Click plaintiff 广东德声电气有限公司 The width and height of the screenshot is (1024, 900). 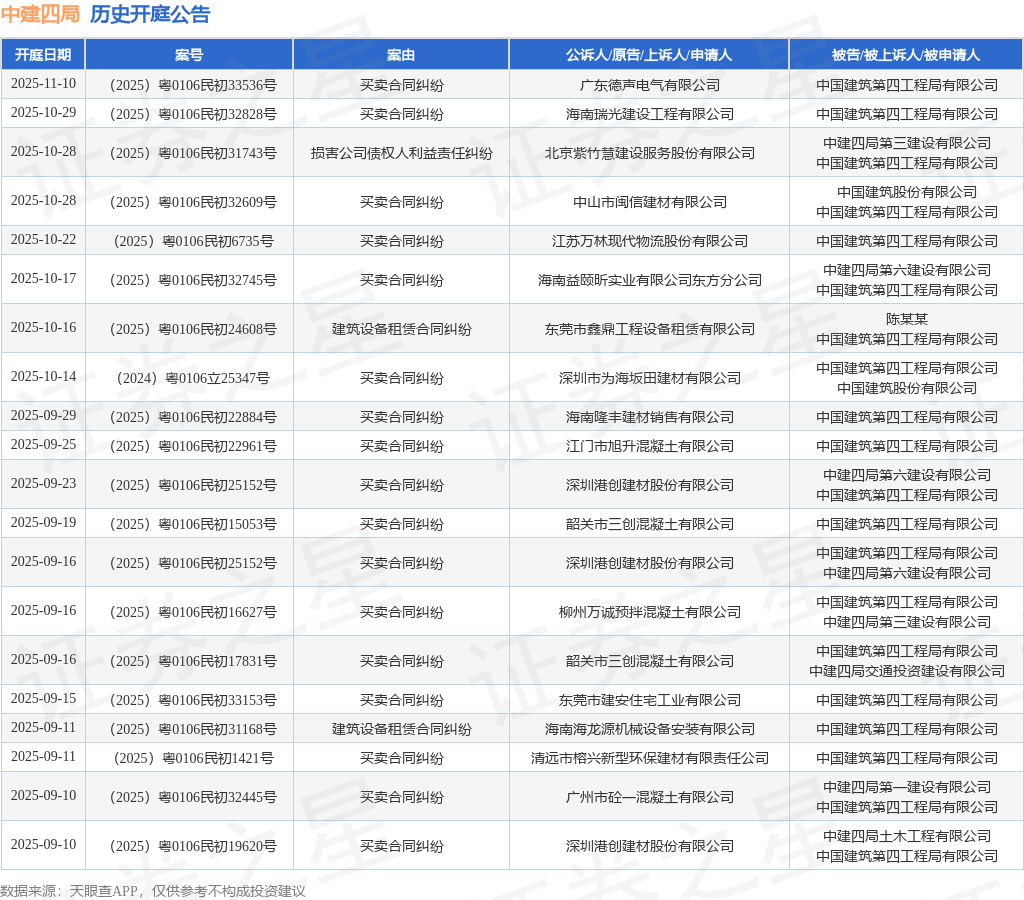pyautogui.click(x=650, y=85)
